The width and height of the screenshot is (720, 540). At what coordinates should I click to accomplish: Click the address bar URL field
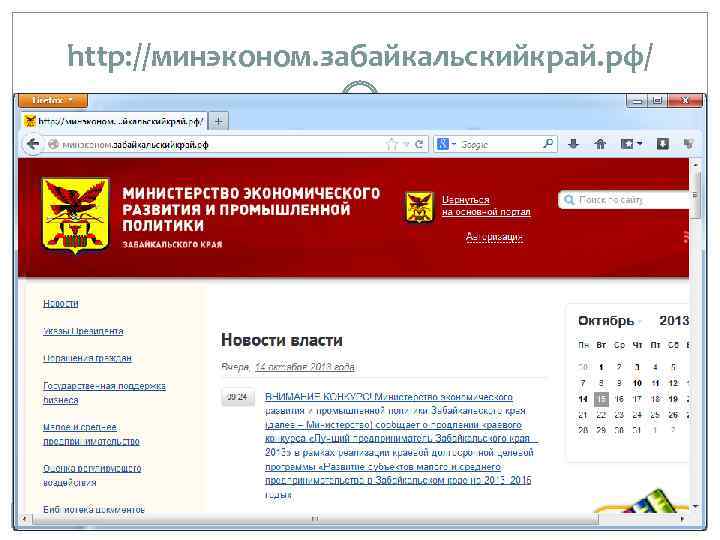tap(220, 145)
